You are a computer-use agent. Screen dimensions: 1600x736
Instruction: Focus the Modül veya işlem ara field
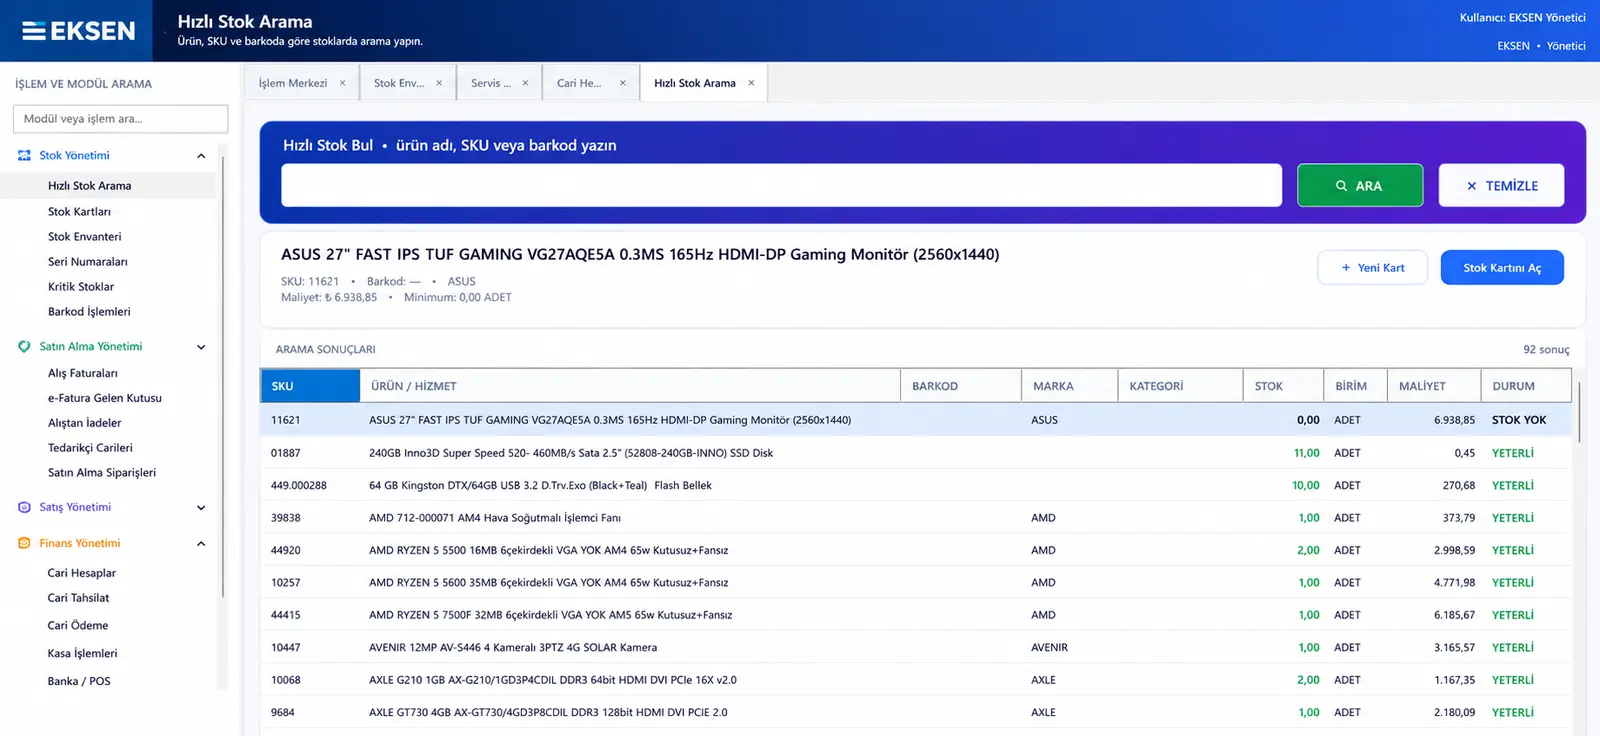pos(120,119)
